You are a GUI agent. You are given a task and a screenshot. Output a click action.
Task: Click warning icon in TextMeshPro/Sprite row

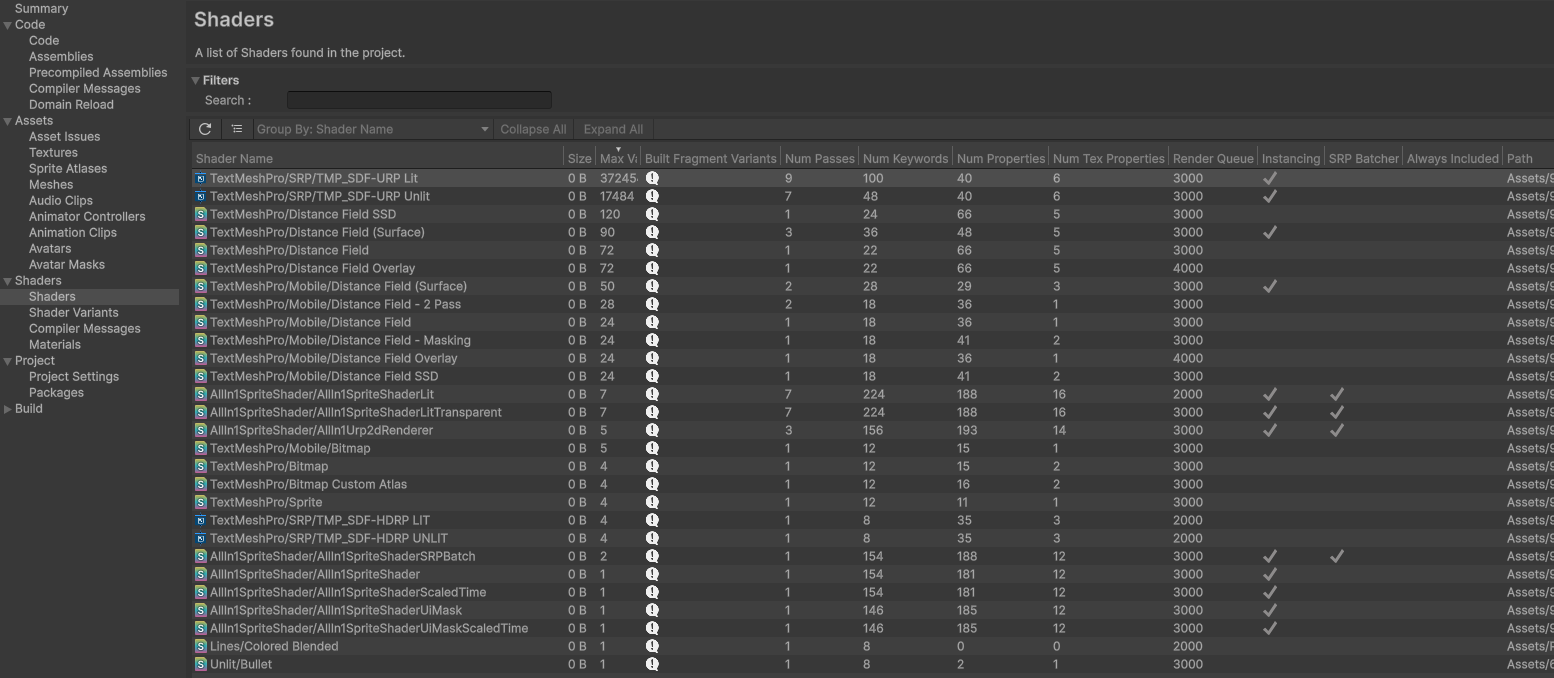pos(652,502)
